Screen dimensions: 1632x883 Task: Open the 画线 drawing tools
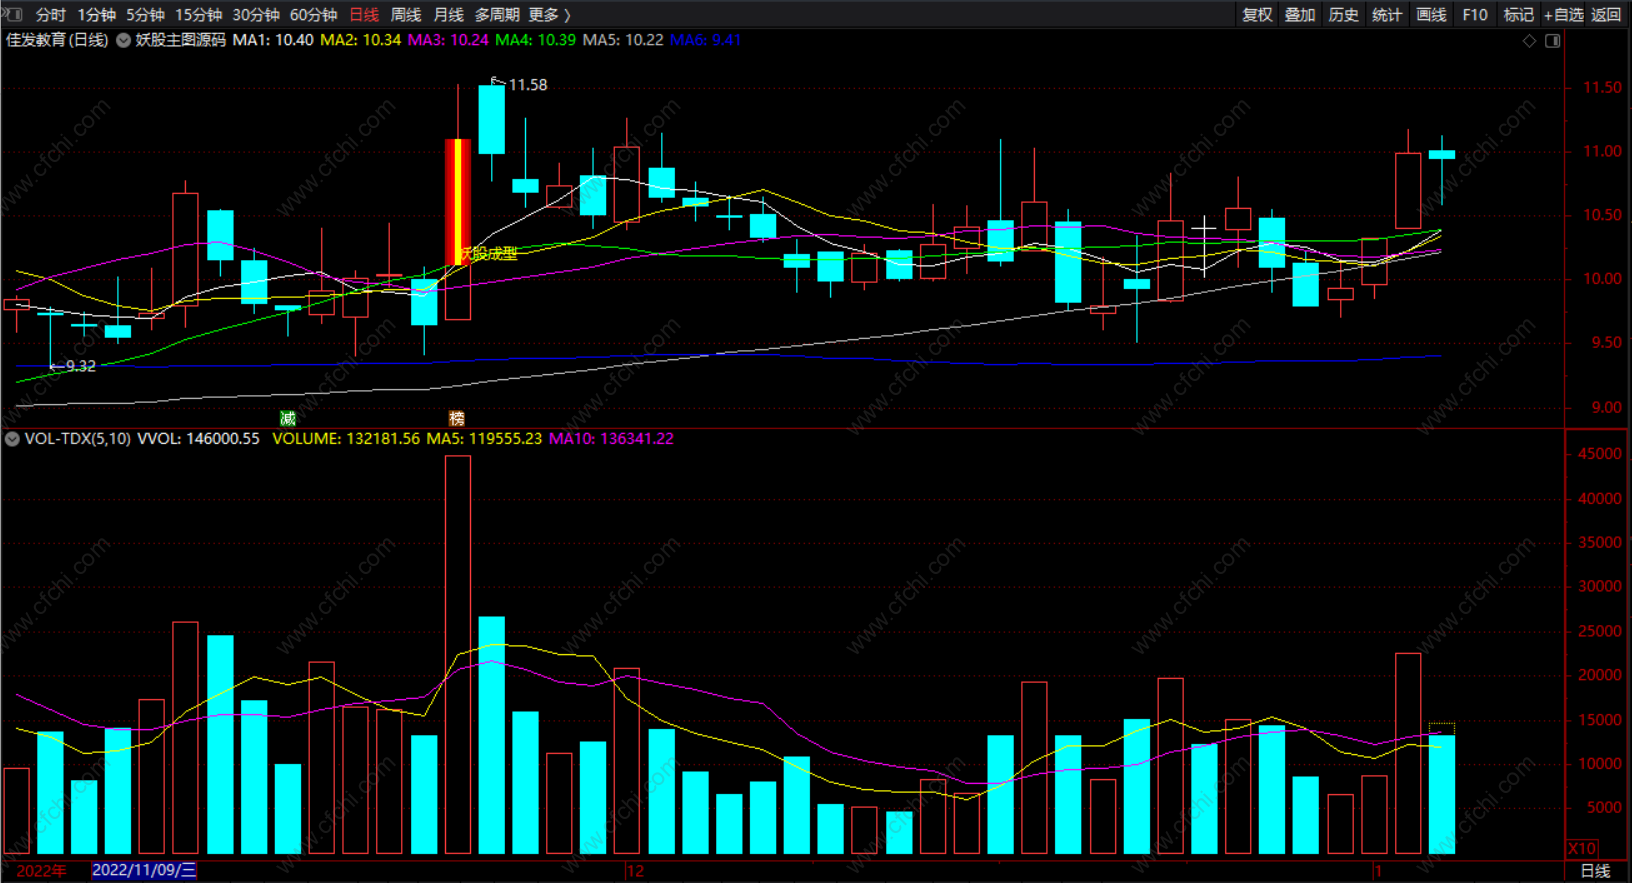[1431, 15]
